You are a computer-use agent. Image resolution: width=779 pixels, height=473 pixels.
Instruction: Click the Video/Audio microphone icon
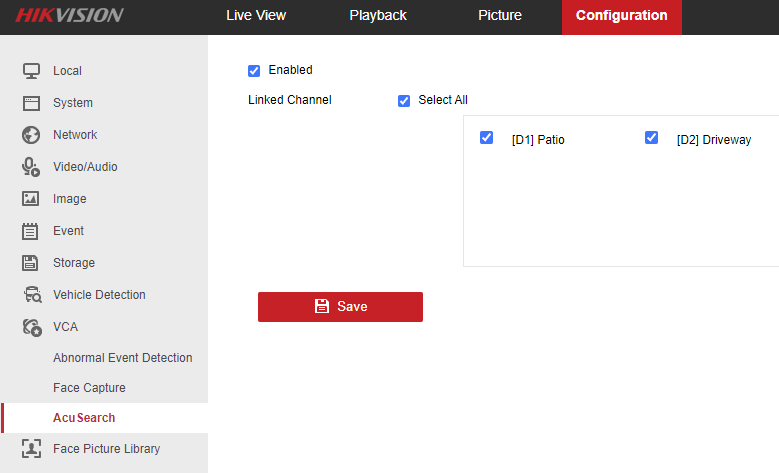31,167
